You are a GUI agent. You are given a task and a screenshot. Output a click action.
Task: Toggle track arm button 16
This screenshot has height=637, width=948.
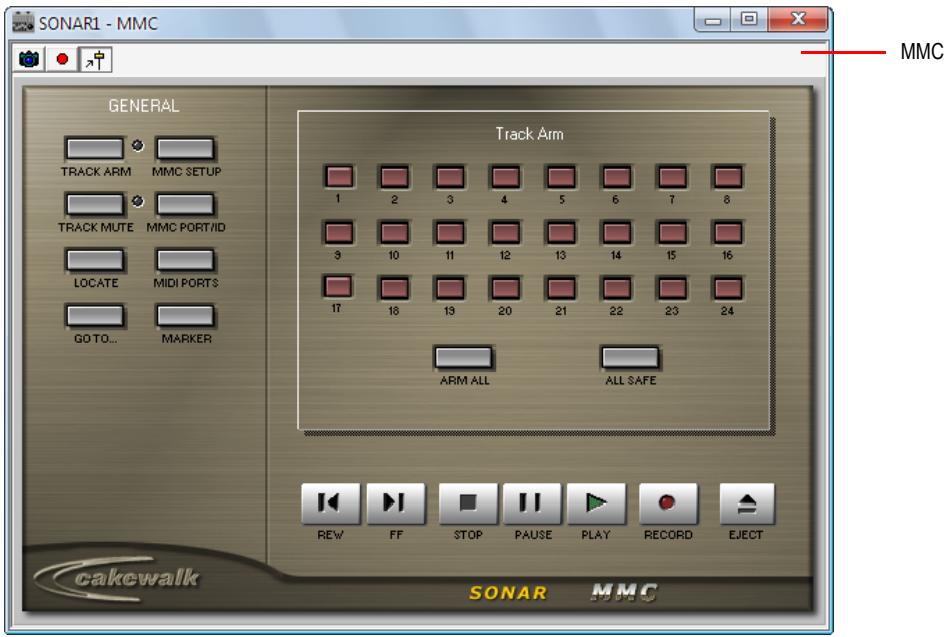click(728, 233)
